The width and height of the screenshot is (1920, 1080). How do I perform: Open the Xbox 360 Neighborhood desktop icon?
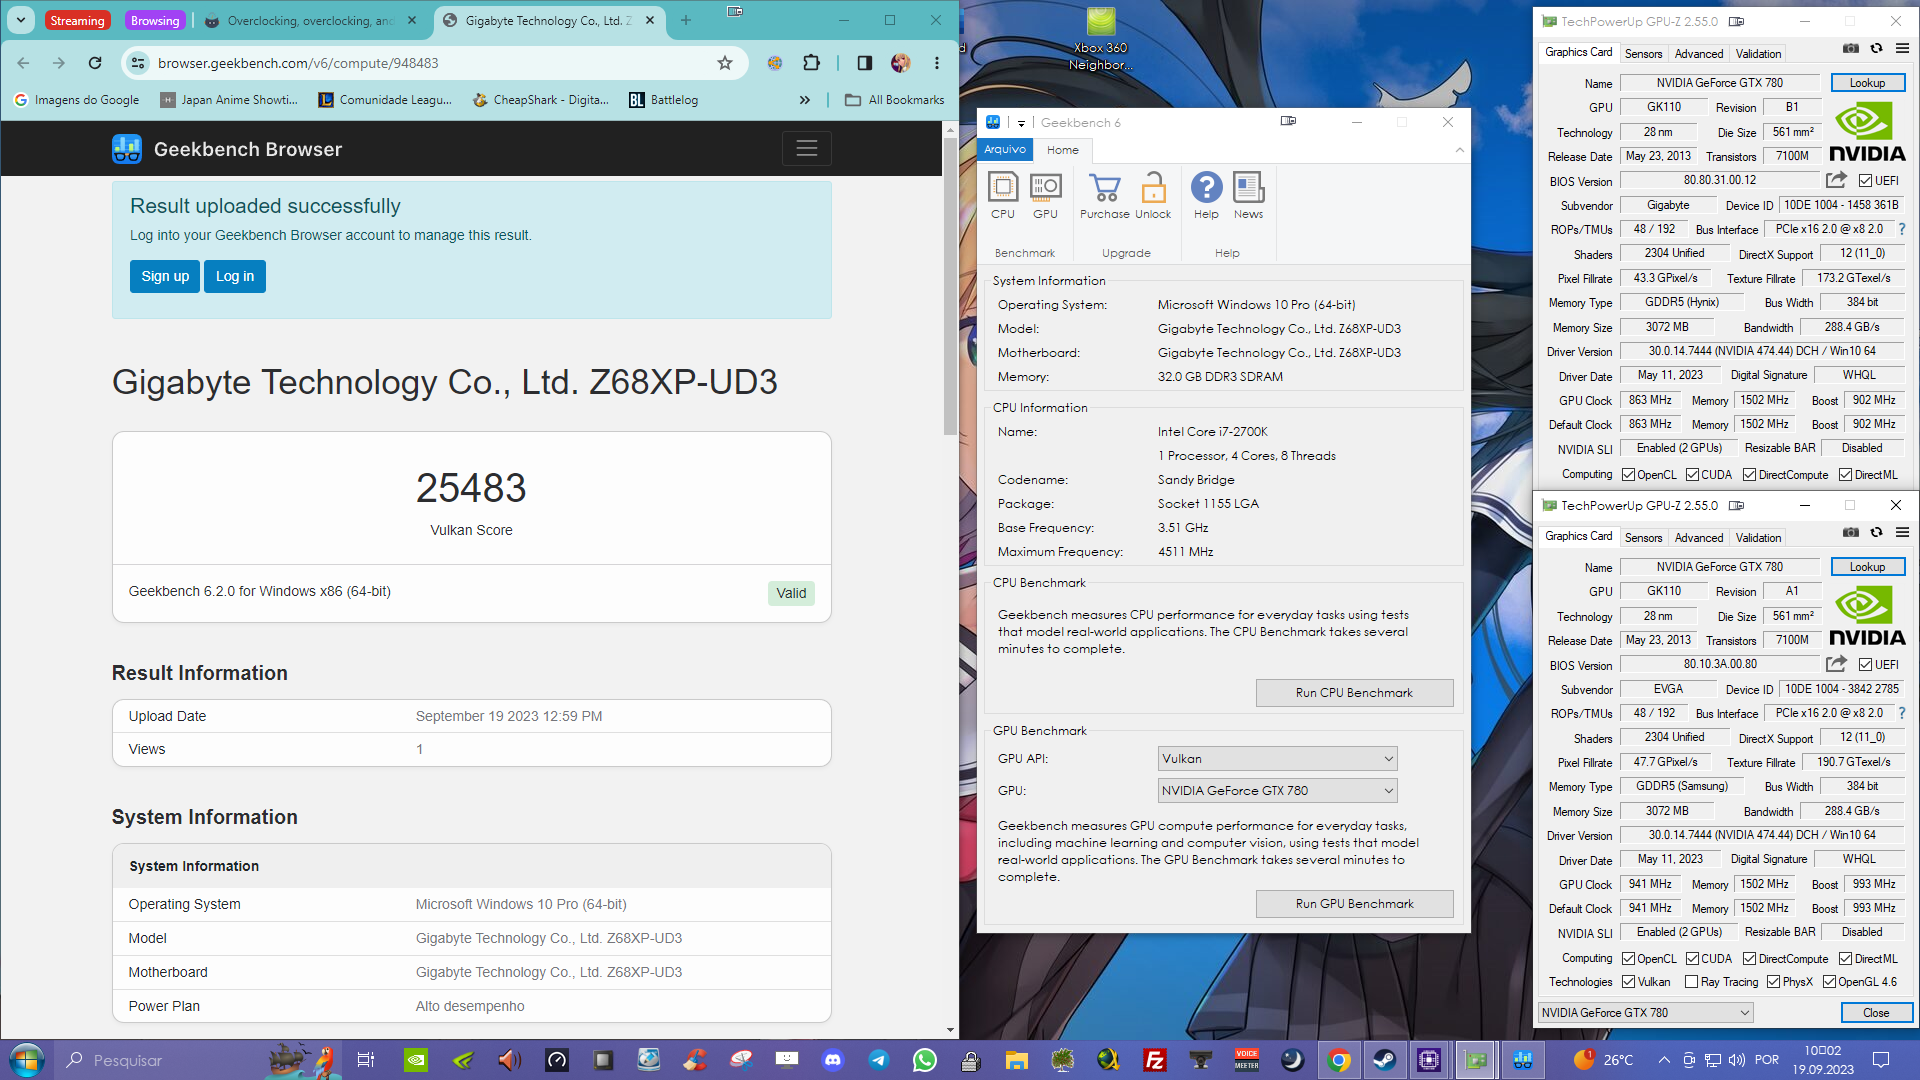coord(1101,40)
